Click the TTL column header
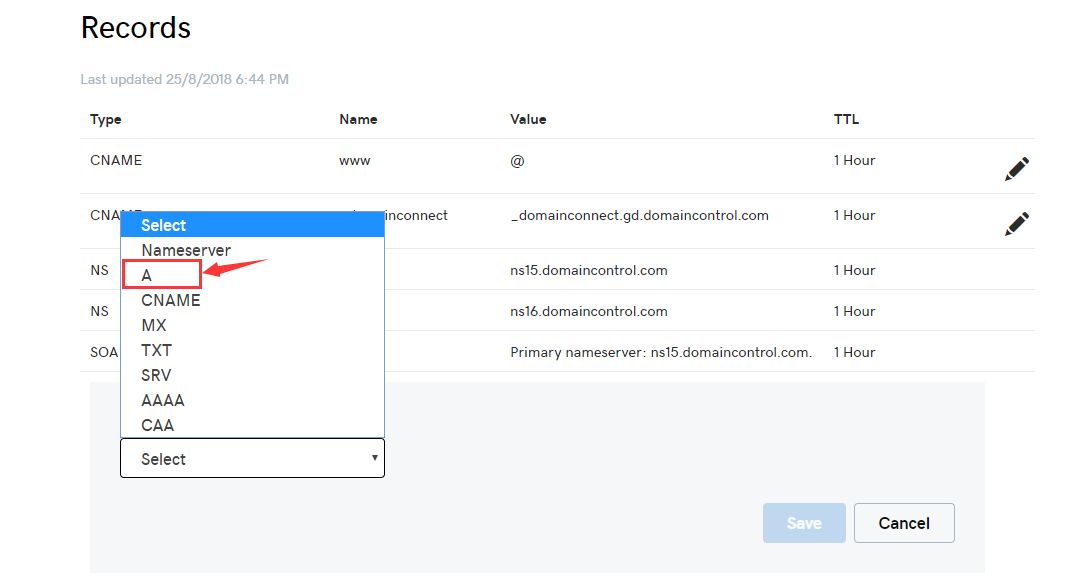This screenshot has width=1088, height=585. click(x=846, y=119)
